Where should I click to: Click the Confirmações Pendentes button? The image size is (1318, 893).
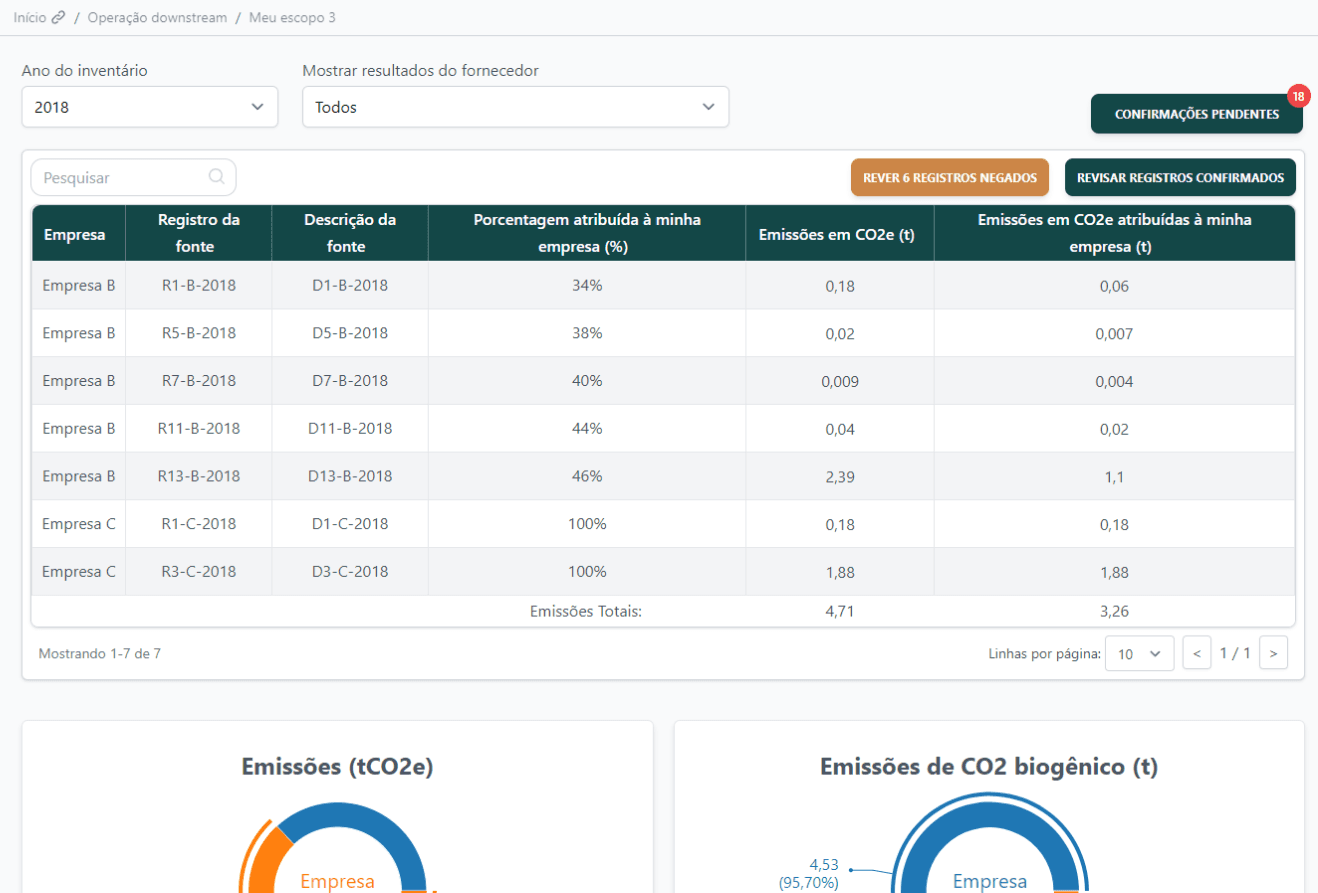pos(1197,114)
